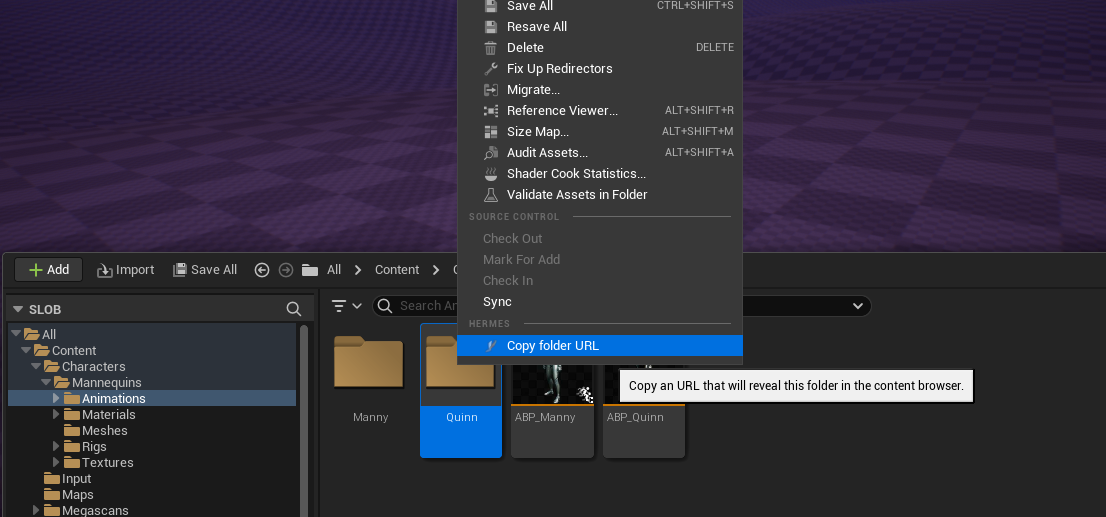
Task: Open the dropdown right of the search bar
Action: click(856, 306)
